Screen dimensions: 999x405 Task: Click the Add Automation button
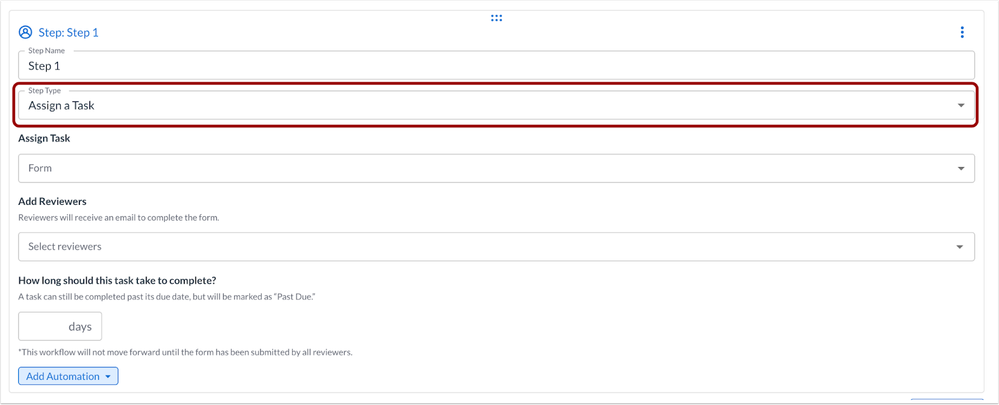click(x=62, y=377)
